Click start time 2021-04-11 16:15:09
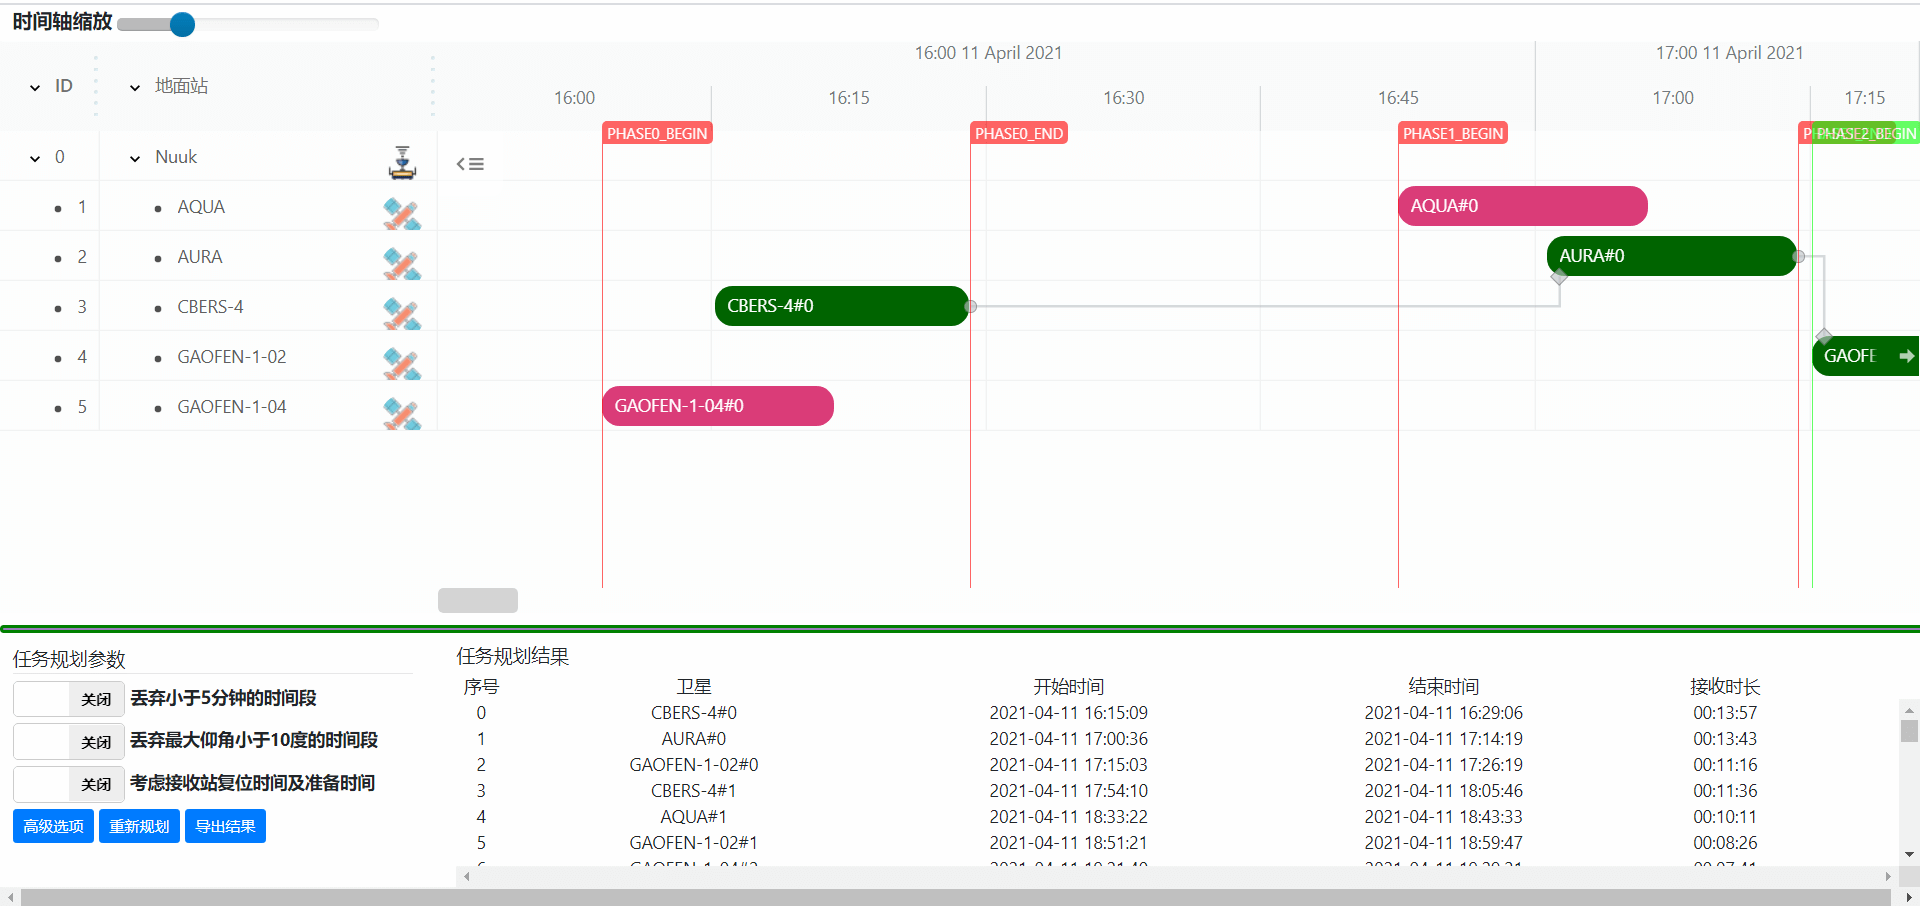1920x906 pixels. coord(1068,713)
